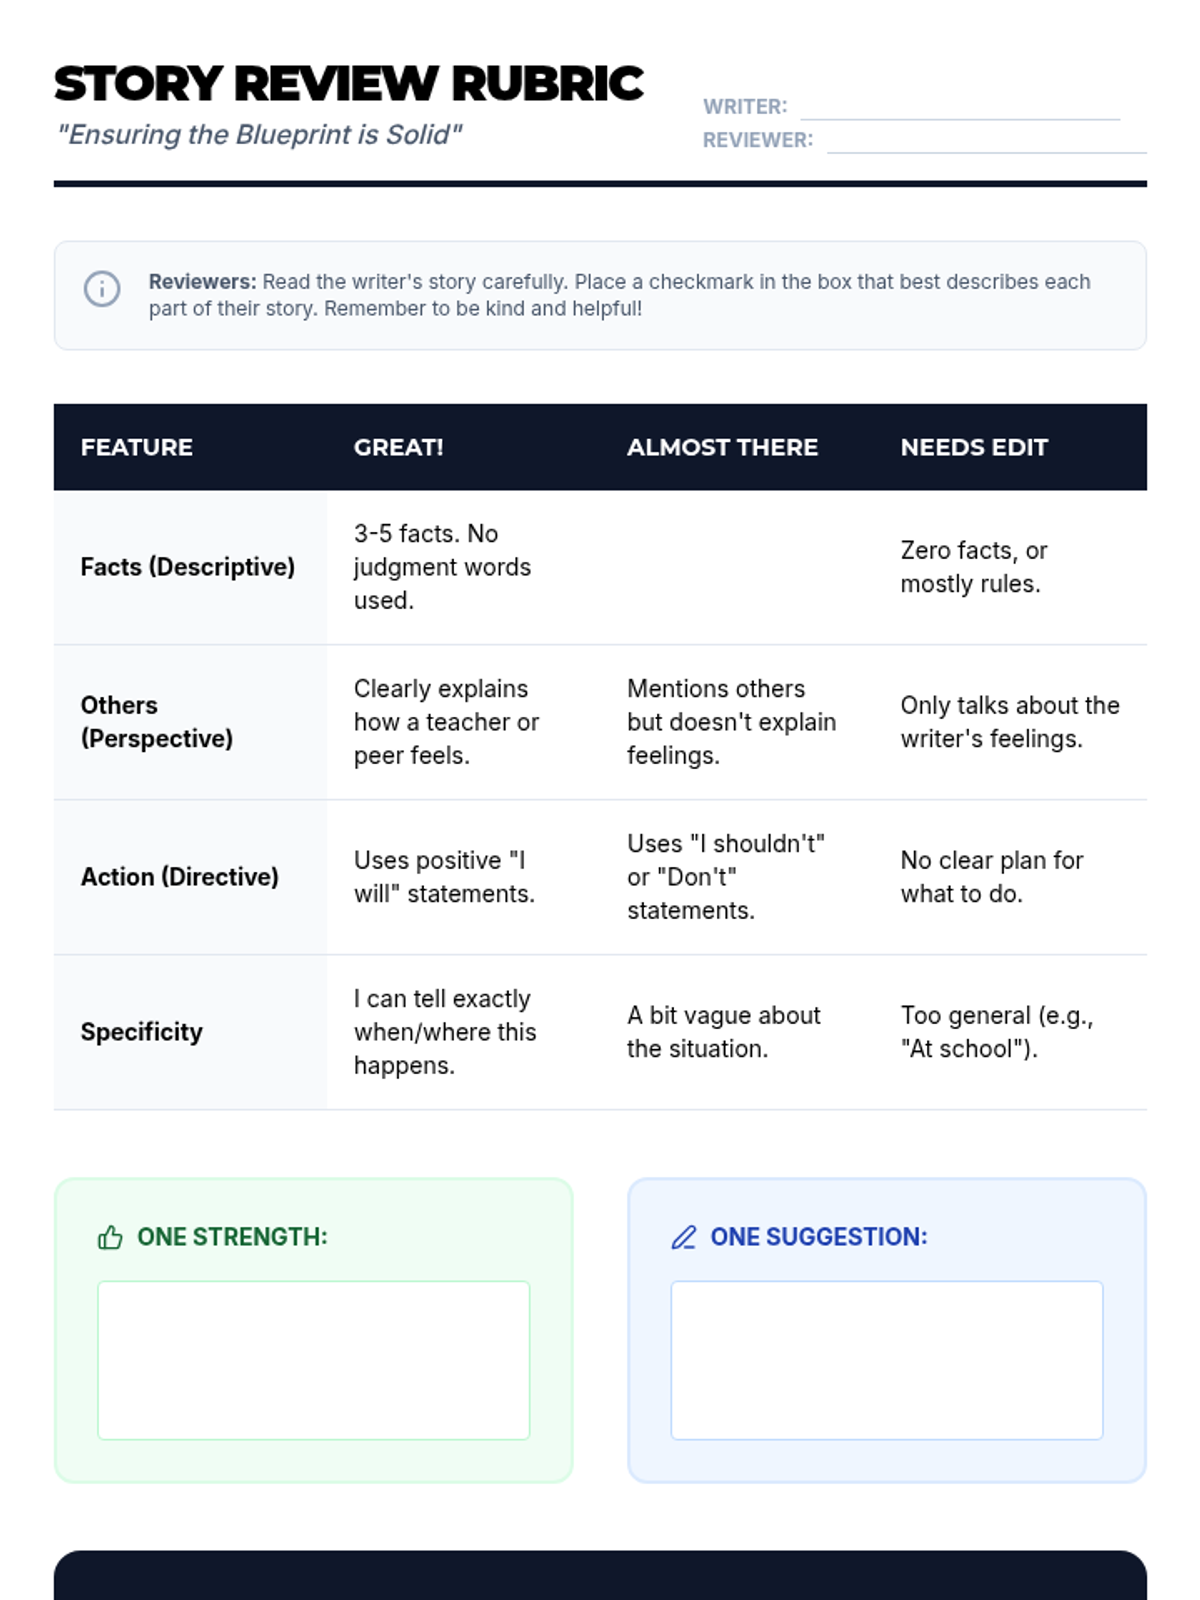The width and height of the screenshot is (1200, 1600).
Task: Click the Reviewer name line
Action: [x=986, y=141]
